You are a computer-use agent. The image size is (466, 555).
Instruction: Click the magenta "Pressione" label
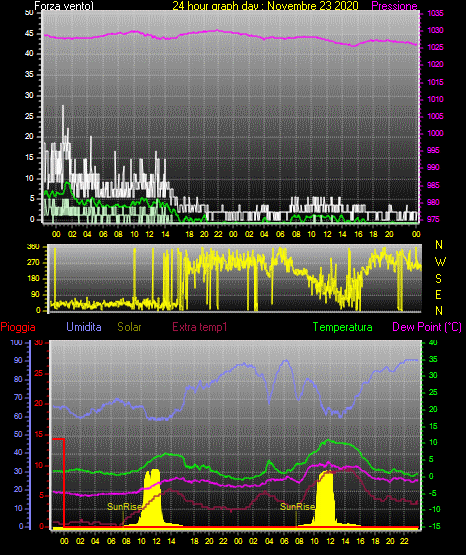pyautogui.click(x=394, y=6)
